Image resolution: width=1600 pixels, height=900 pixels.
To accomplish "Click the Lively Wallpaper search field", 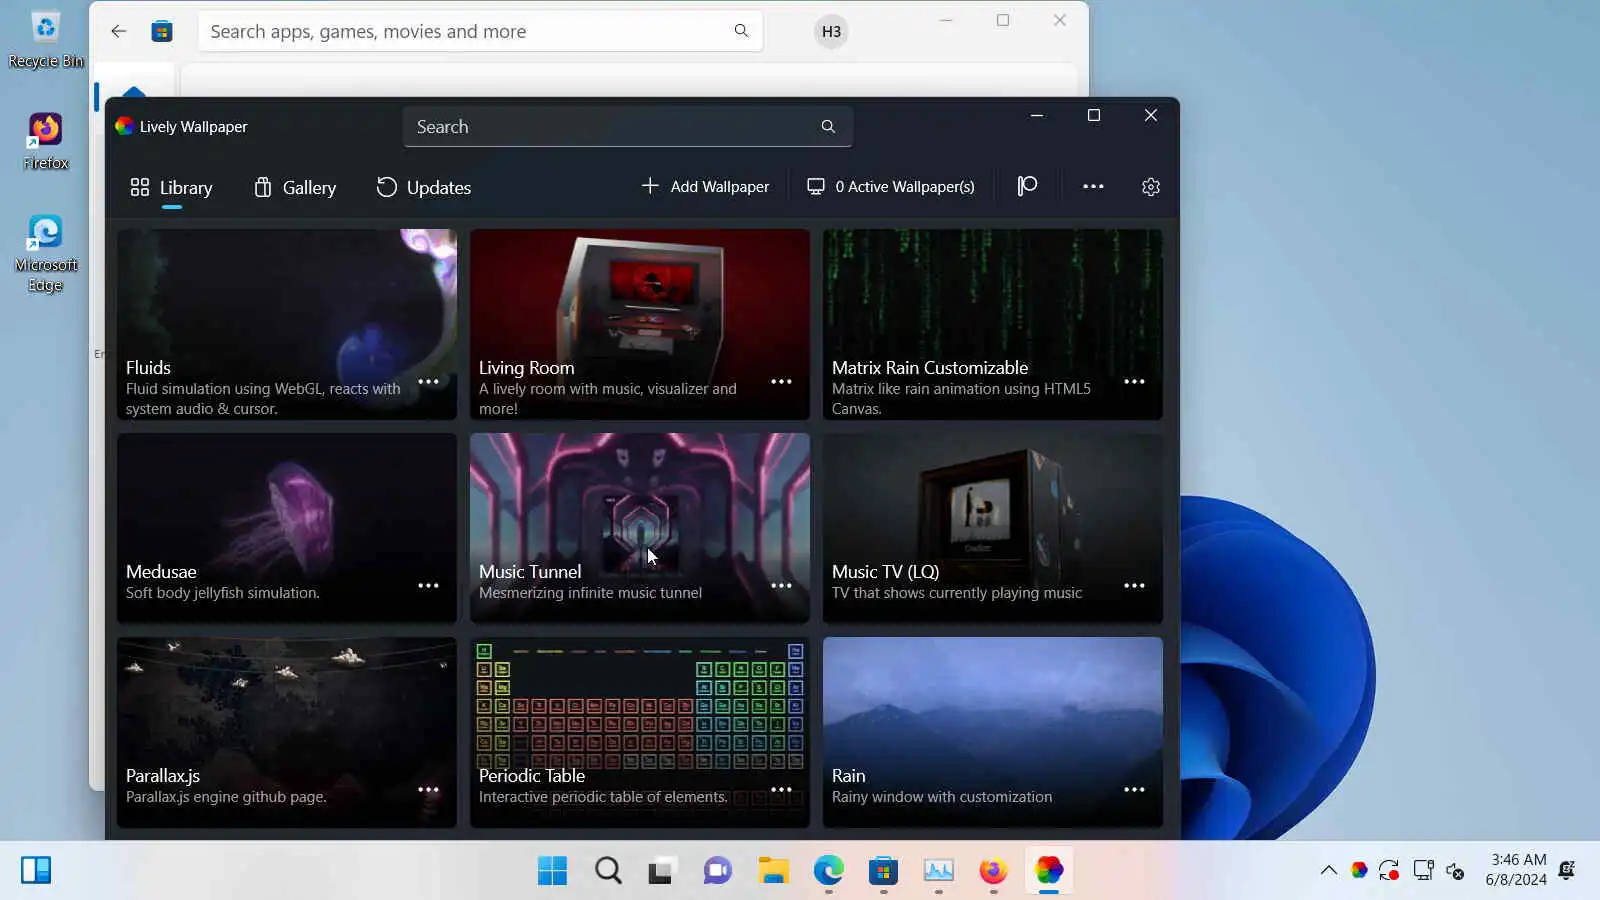I will click(x=628, y=127).
